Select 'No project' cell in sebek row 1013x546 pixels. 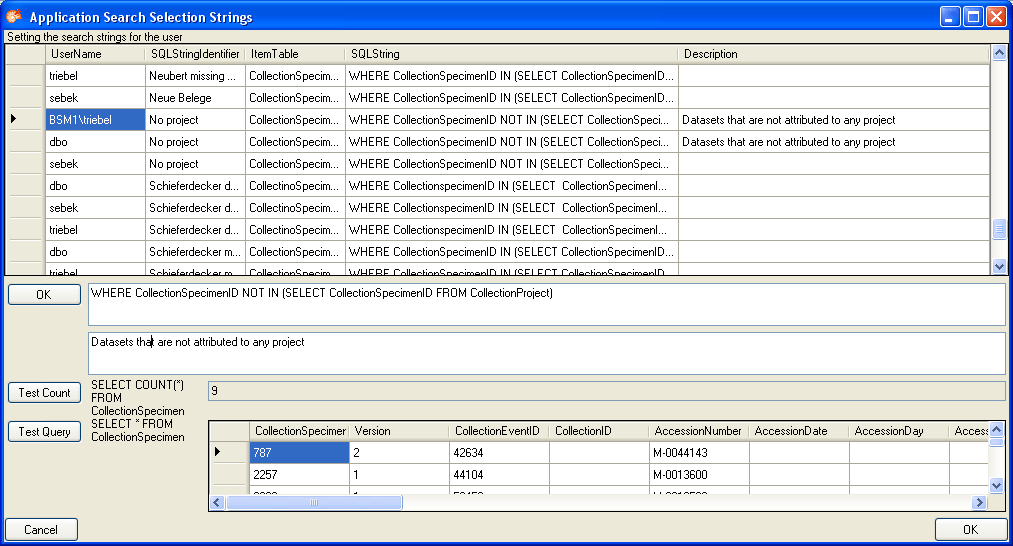(195, 163)
